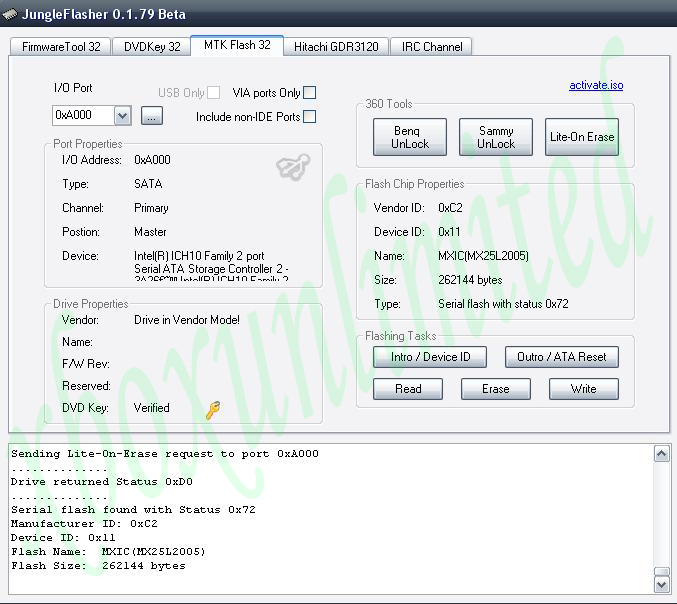
Task: Click the Intro / Device ID button
Action: click(x=430, y=357)
